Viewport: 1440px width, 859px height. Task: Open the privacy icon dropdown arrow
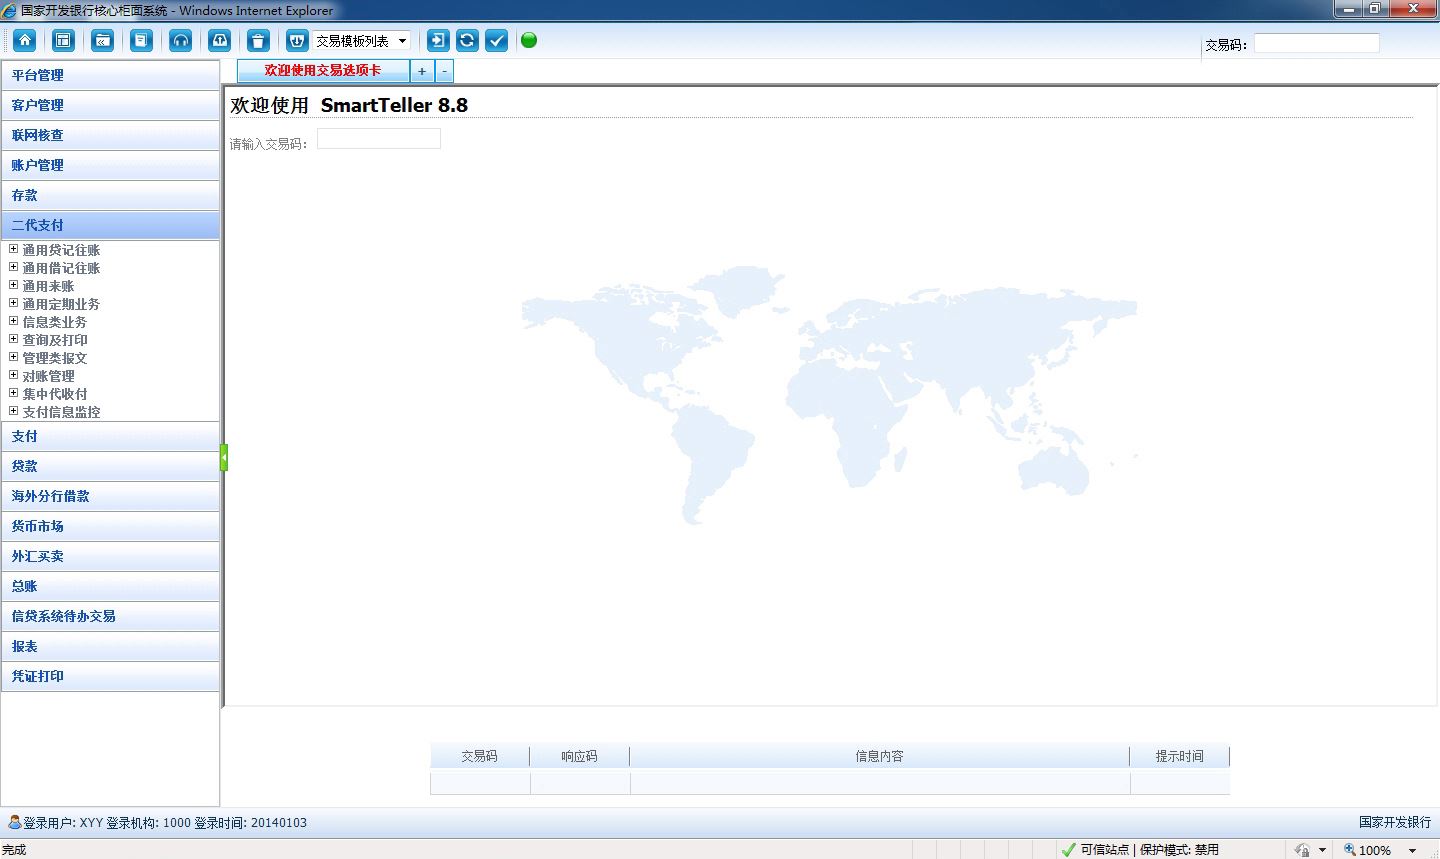1322,851
